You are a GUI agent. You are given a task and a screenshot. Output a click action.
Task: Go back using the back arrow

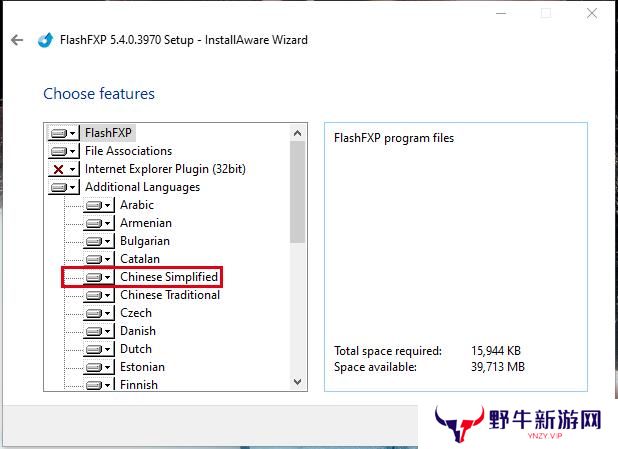[x=17, y=40]
